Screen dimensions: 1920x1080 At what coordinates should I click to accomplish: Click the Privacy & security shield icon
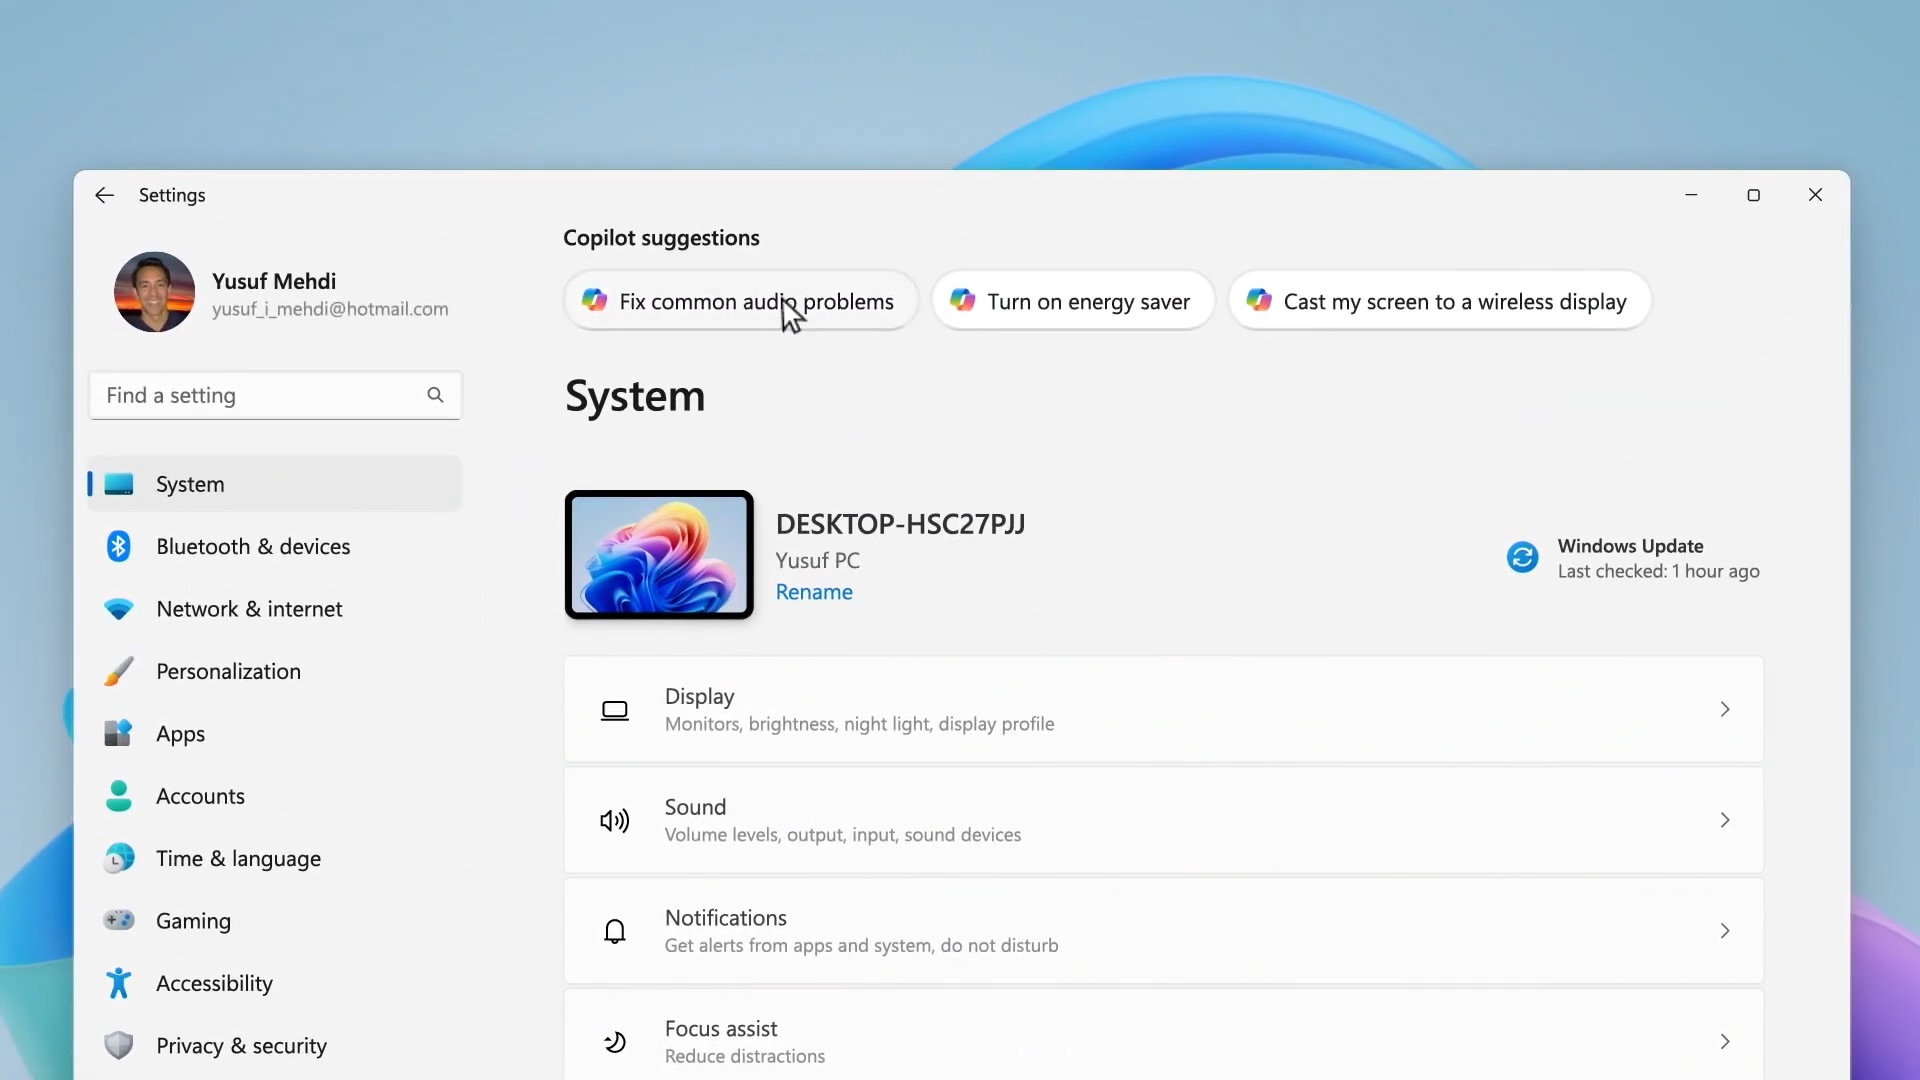119,1045
